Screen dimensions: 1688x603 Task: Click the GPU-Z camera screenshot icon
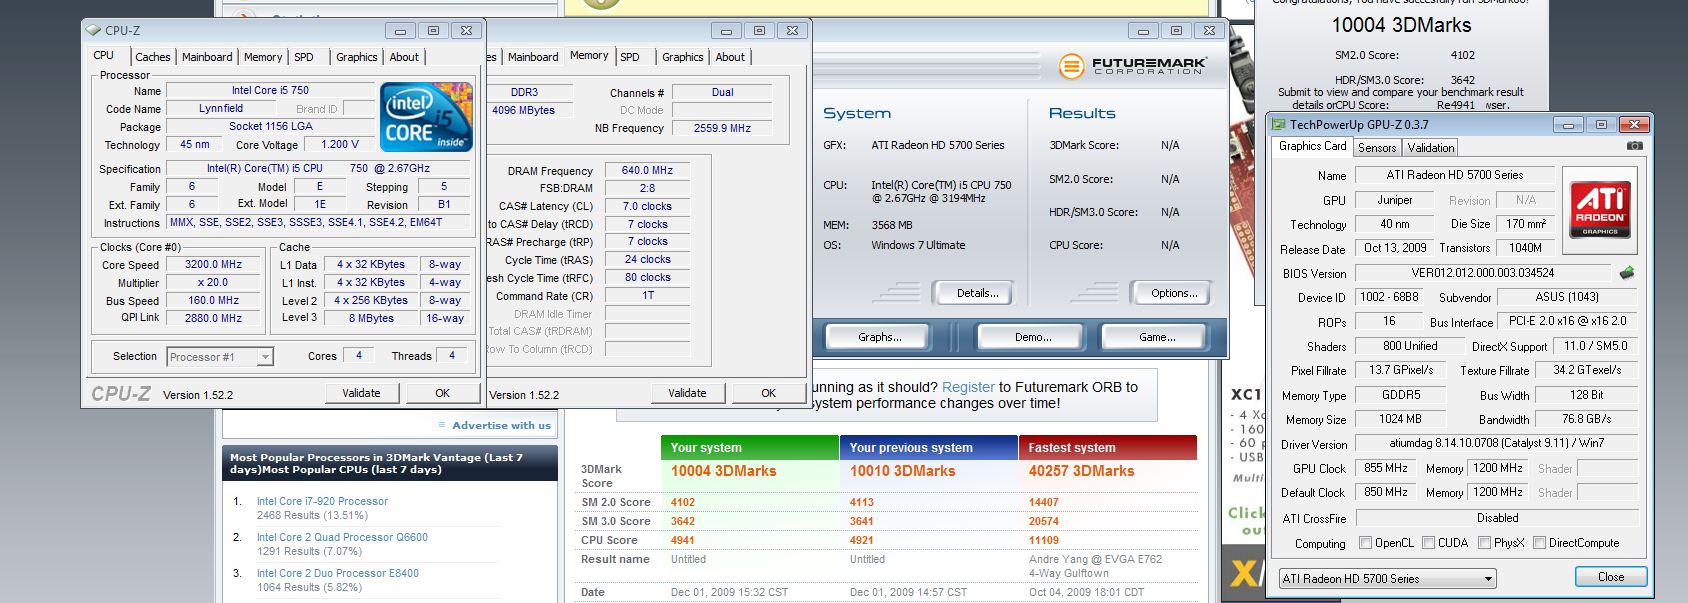[x=1634, y=146]
